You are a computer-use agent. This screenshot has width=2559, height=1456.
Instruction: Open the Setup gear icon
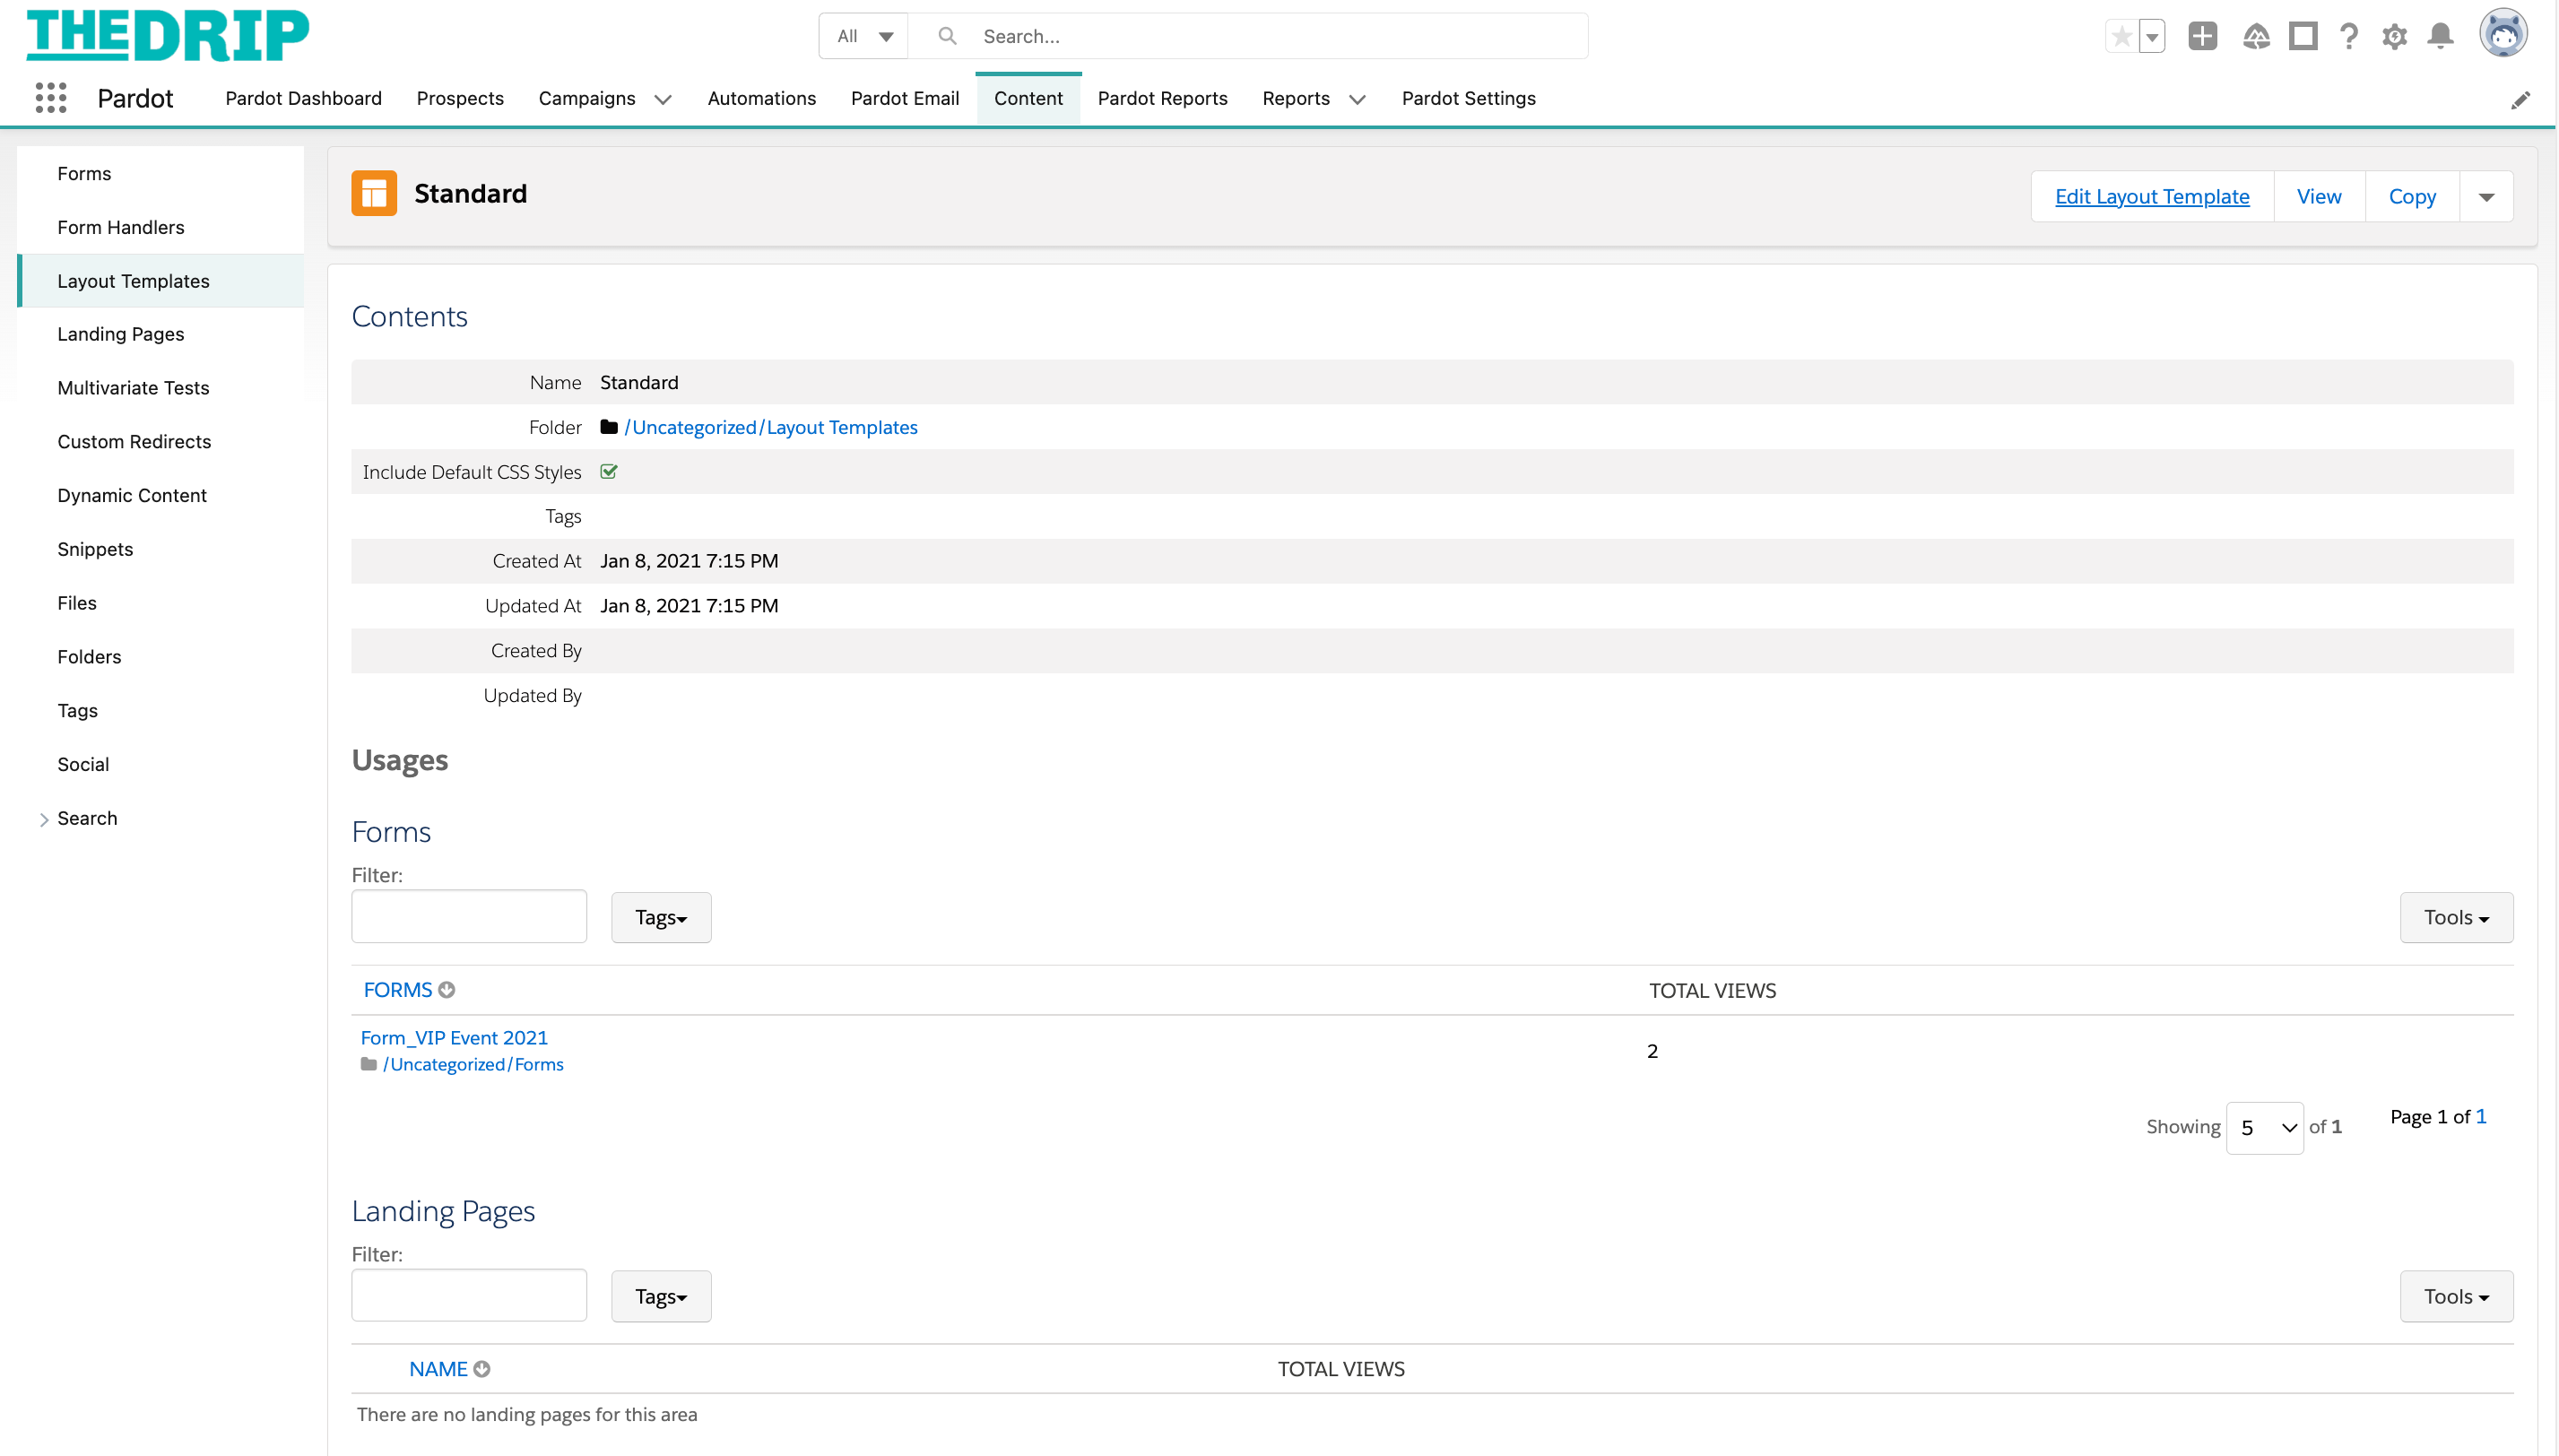[x=2394, y=37]
